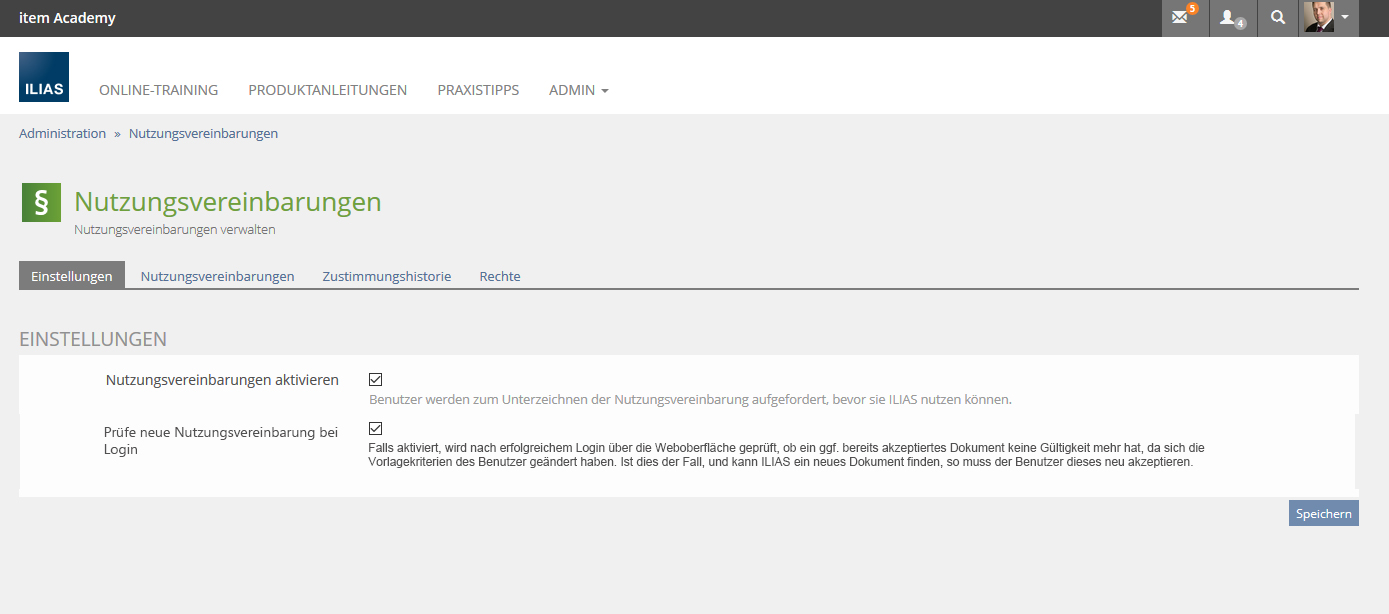Open the mail notifications icon
1389x614 pixels.
(x=1184, y=18)
